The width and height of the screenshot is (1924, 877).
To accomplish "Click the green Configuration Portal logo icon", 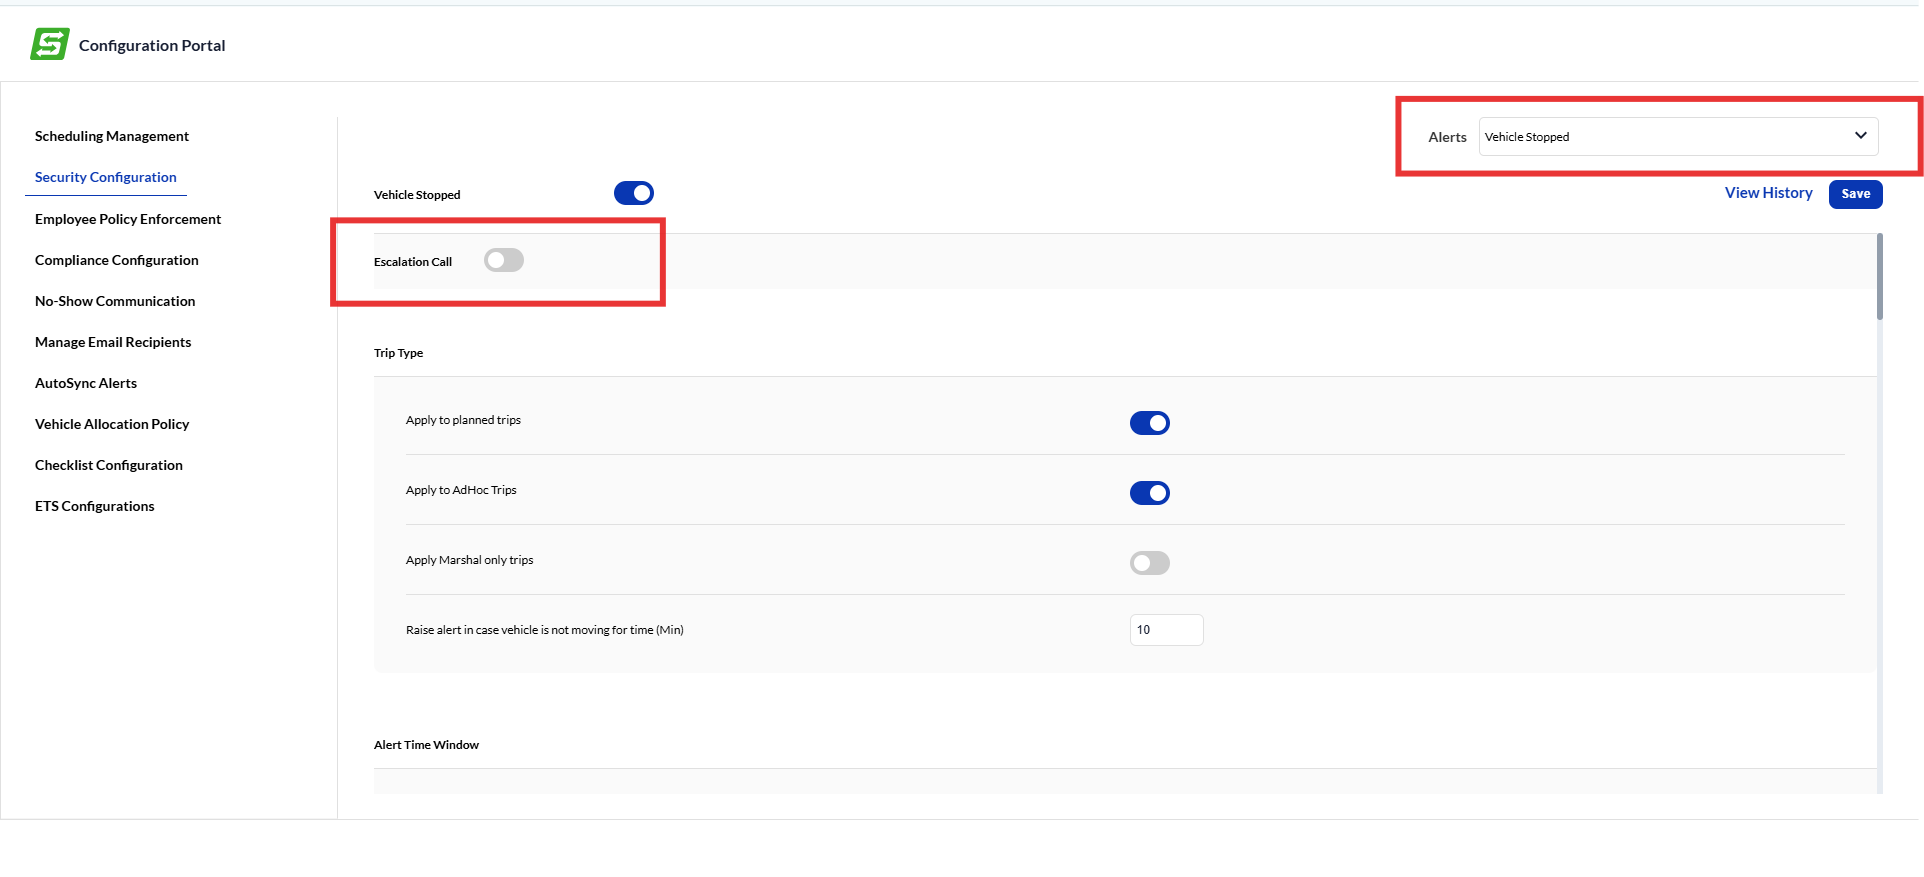I will pyautogui.click(x=50, y=44).
